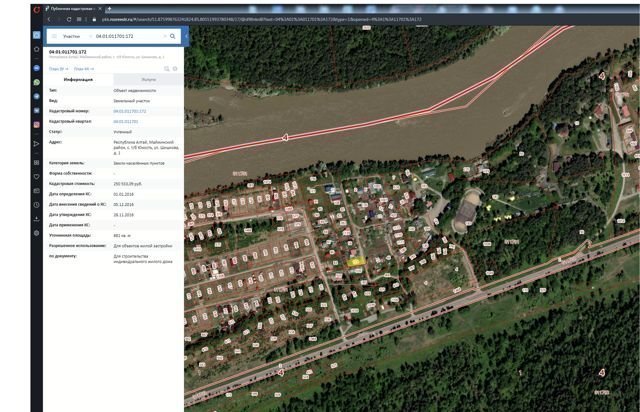This screenshot has width=640, height=412.
Task: Open the Messenger sidebar icon
Action: [x=36, y=68]
